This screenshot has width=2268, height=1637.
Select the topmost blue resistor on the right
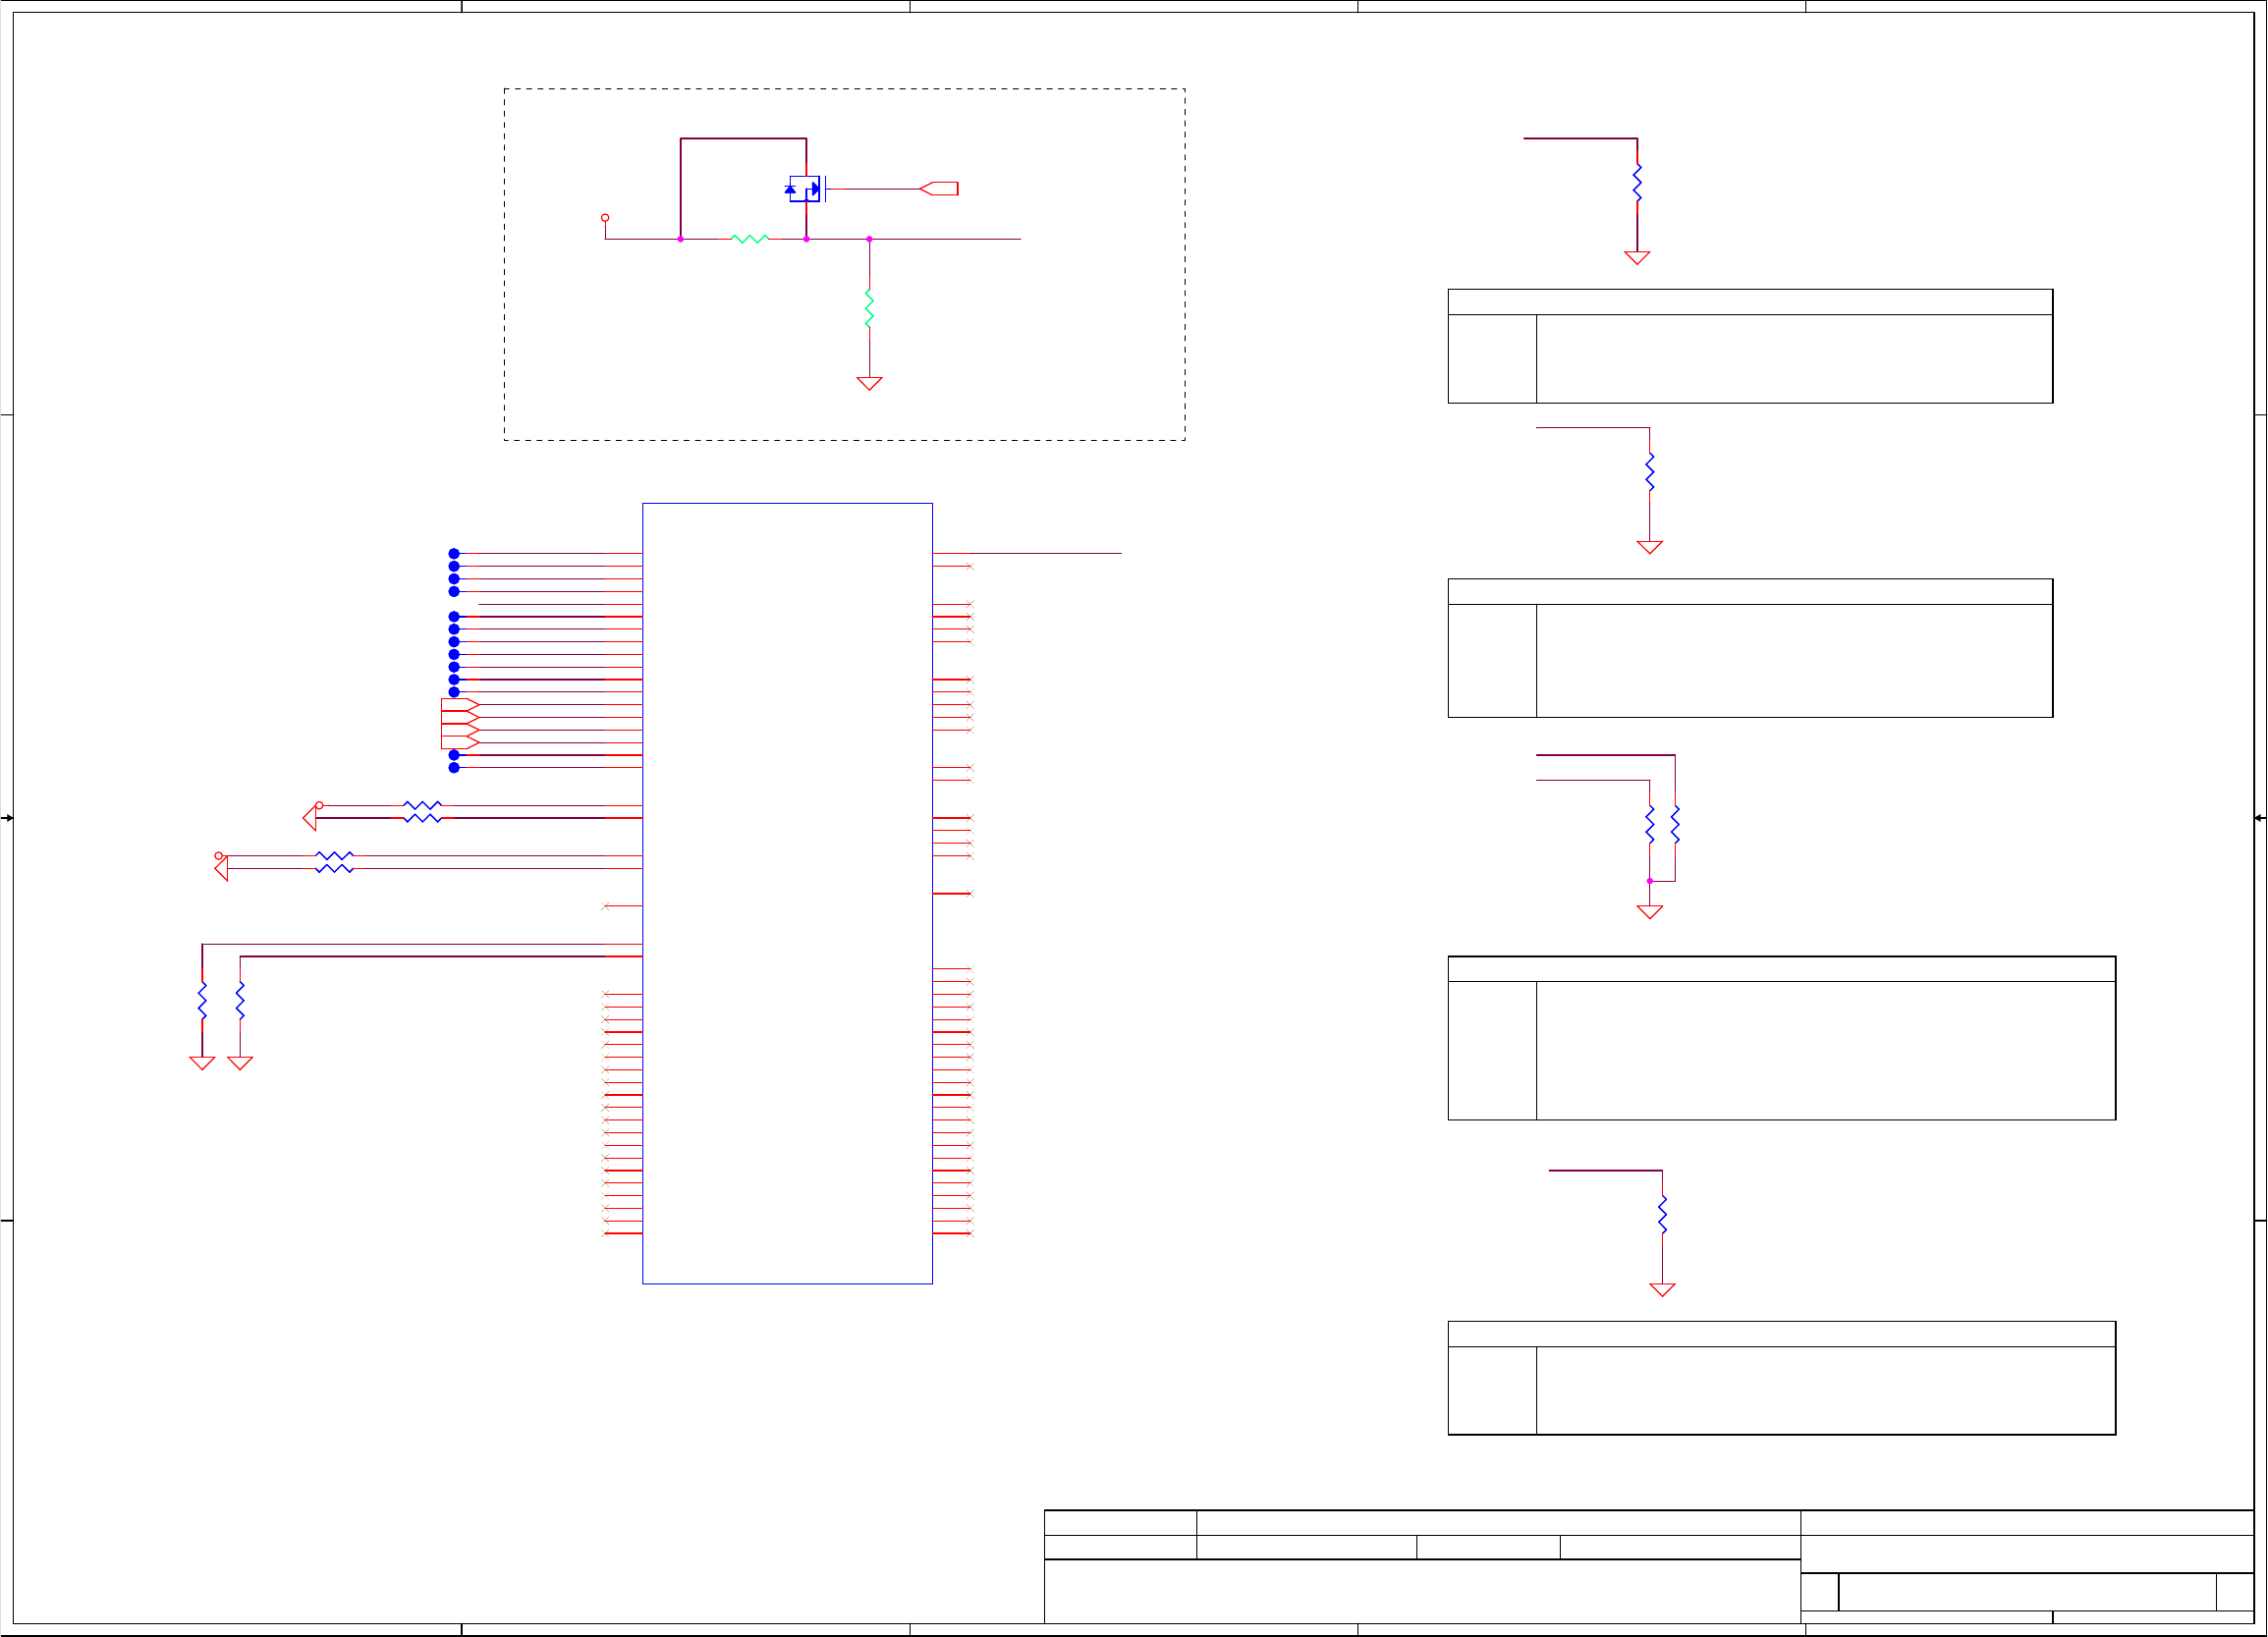click(1637, 183)
